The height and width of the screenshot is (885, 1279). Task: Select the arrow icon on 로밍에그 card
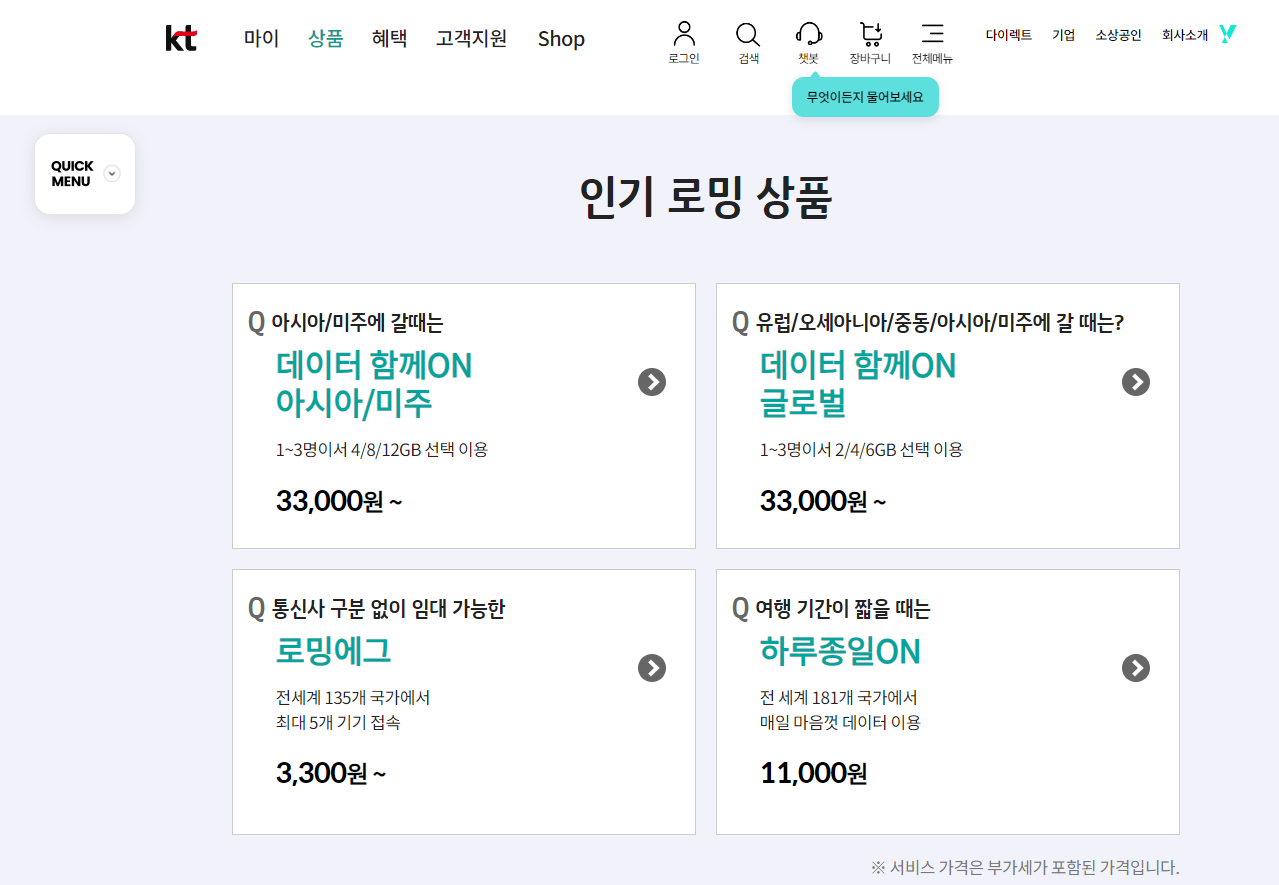pyautogui.click(x=651, y=668)
